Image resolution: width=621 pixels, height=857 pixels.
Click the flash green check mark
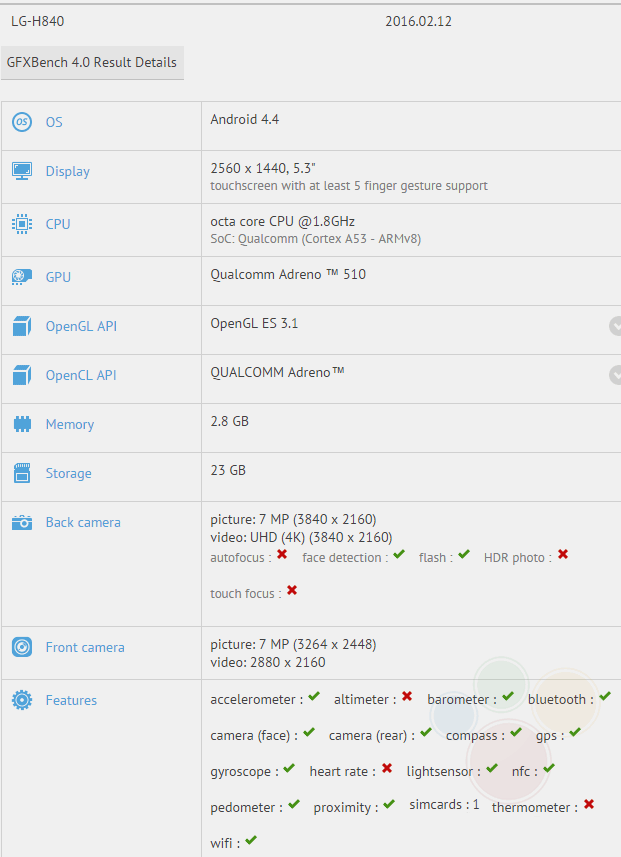pos(464,554)
